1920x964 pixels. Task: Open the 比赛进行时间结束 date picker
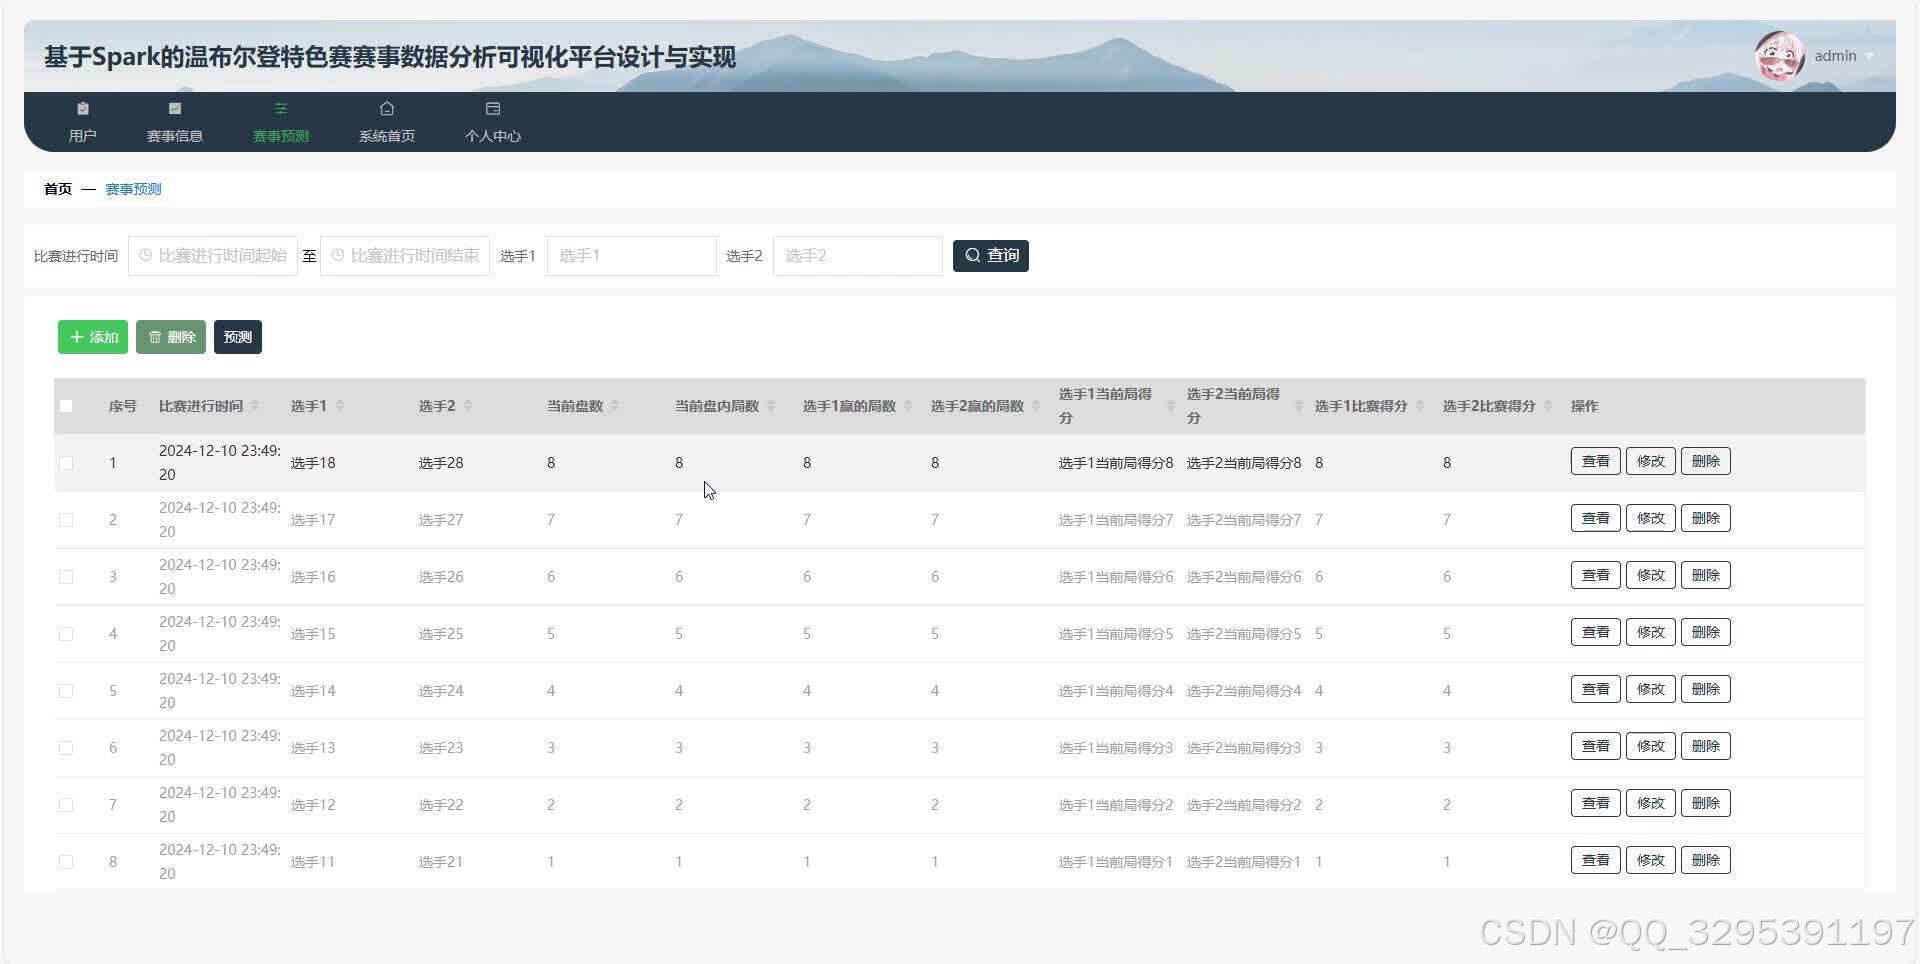pyautogui.click(x=405, y=256)
